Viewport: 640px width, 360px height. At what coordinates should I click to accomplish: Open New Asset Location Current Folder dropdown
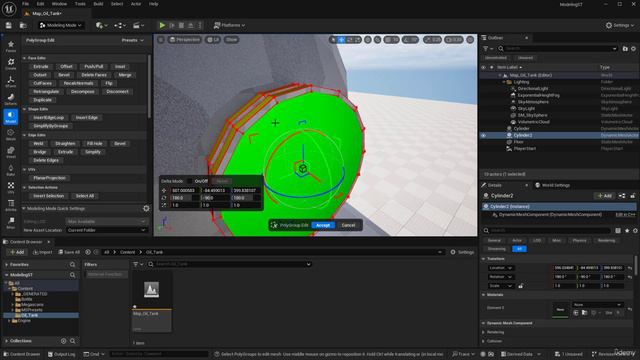[x=107, y=230]
